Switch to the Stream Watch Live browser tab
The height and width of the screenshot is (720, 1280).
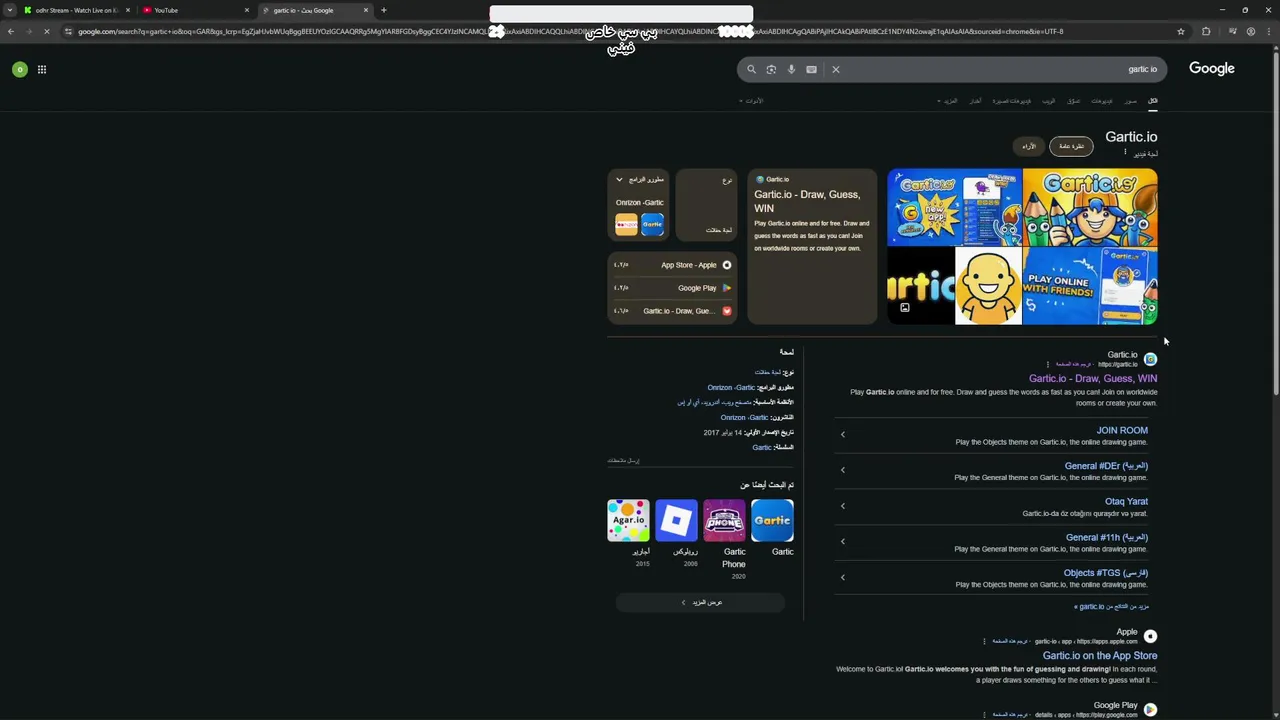click(x=76, y=10)
